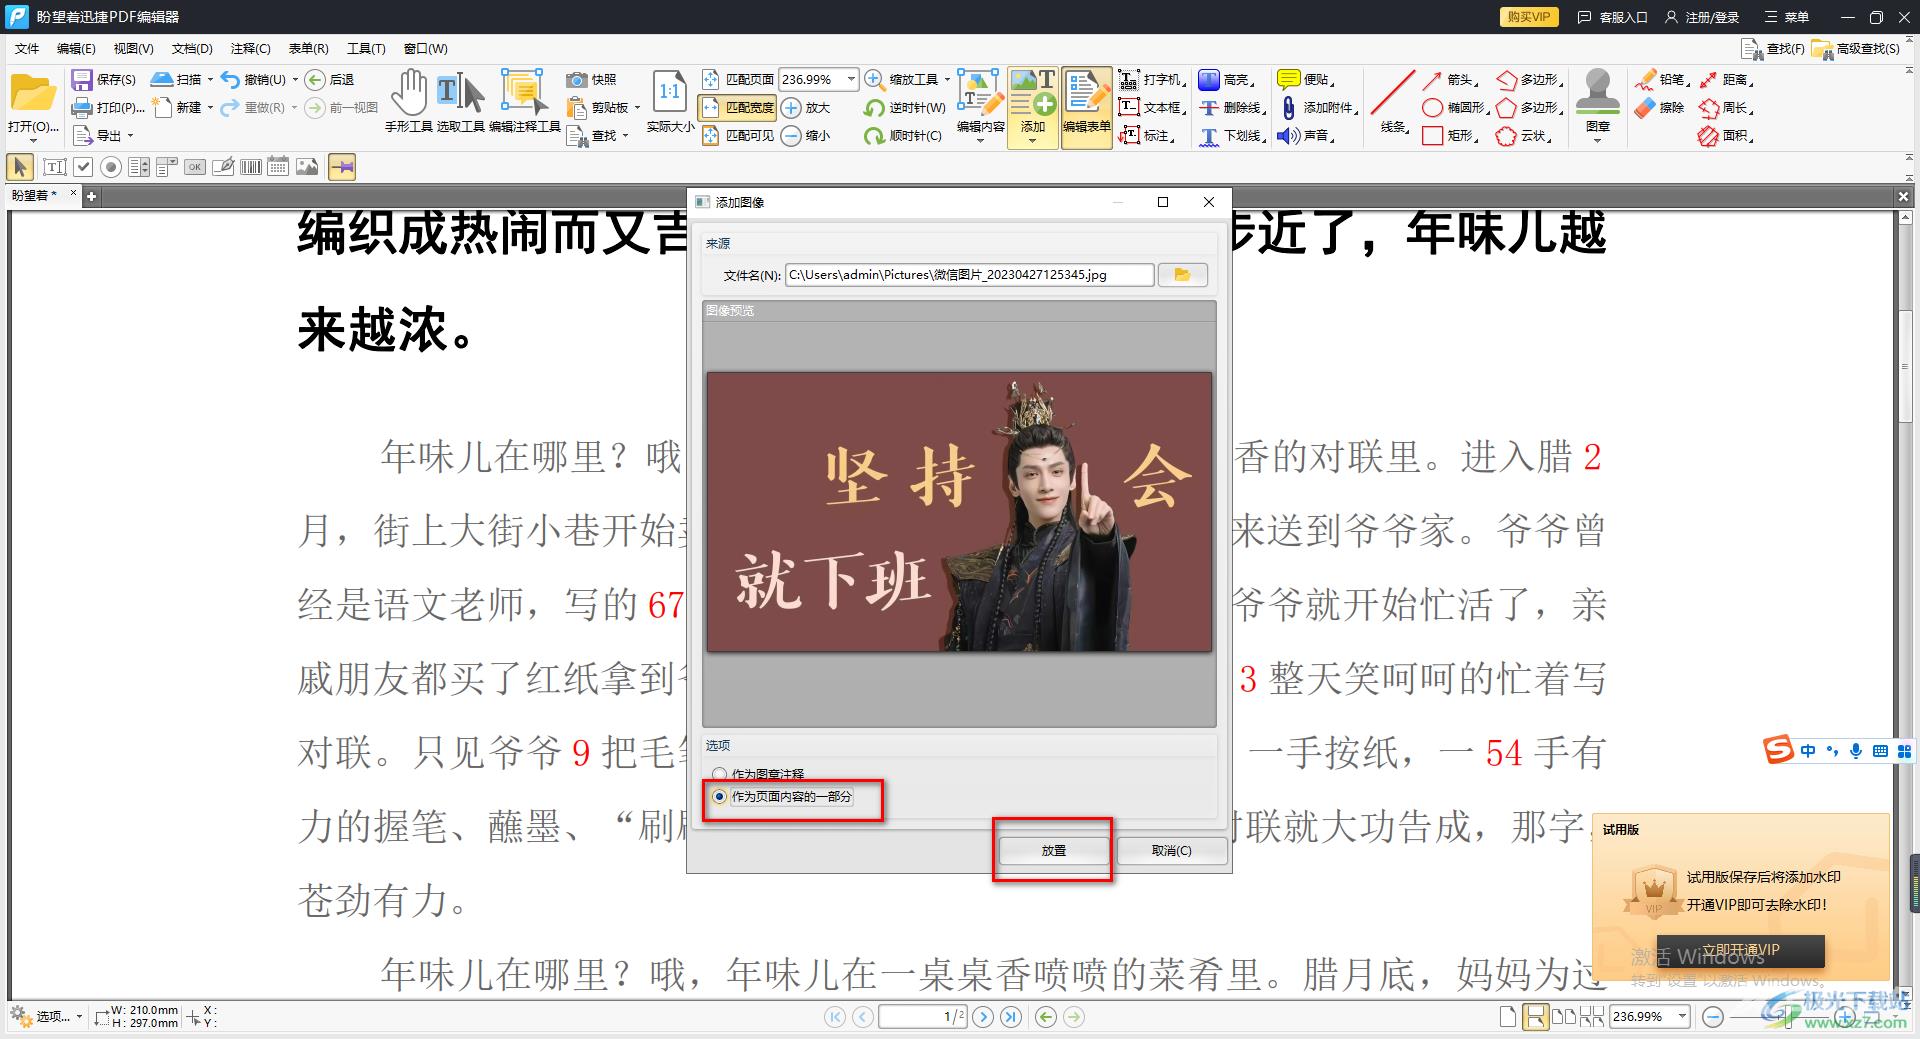The width and height of the screenshot is (1920, 1039).
Task: Zoom out with 缩小 button
Action: [807, 135]
